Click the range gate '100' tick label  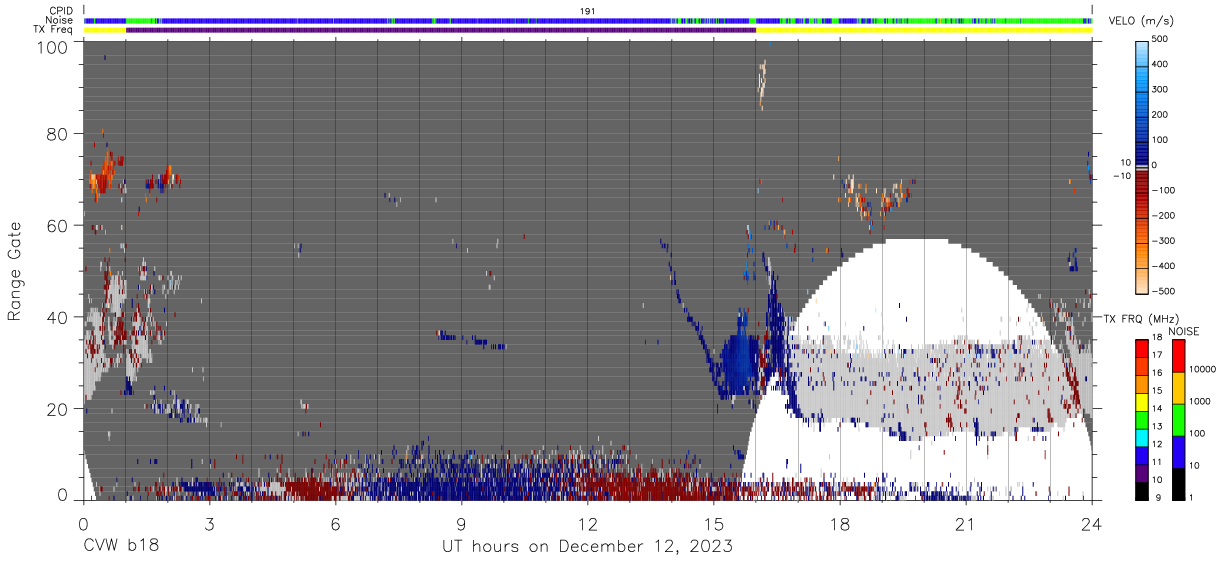tap(52, 47)
